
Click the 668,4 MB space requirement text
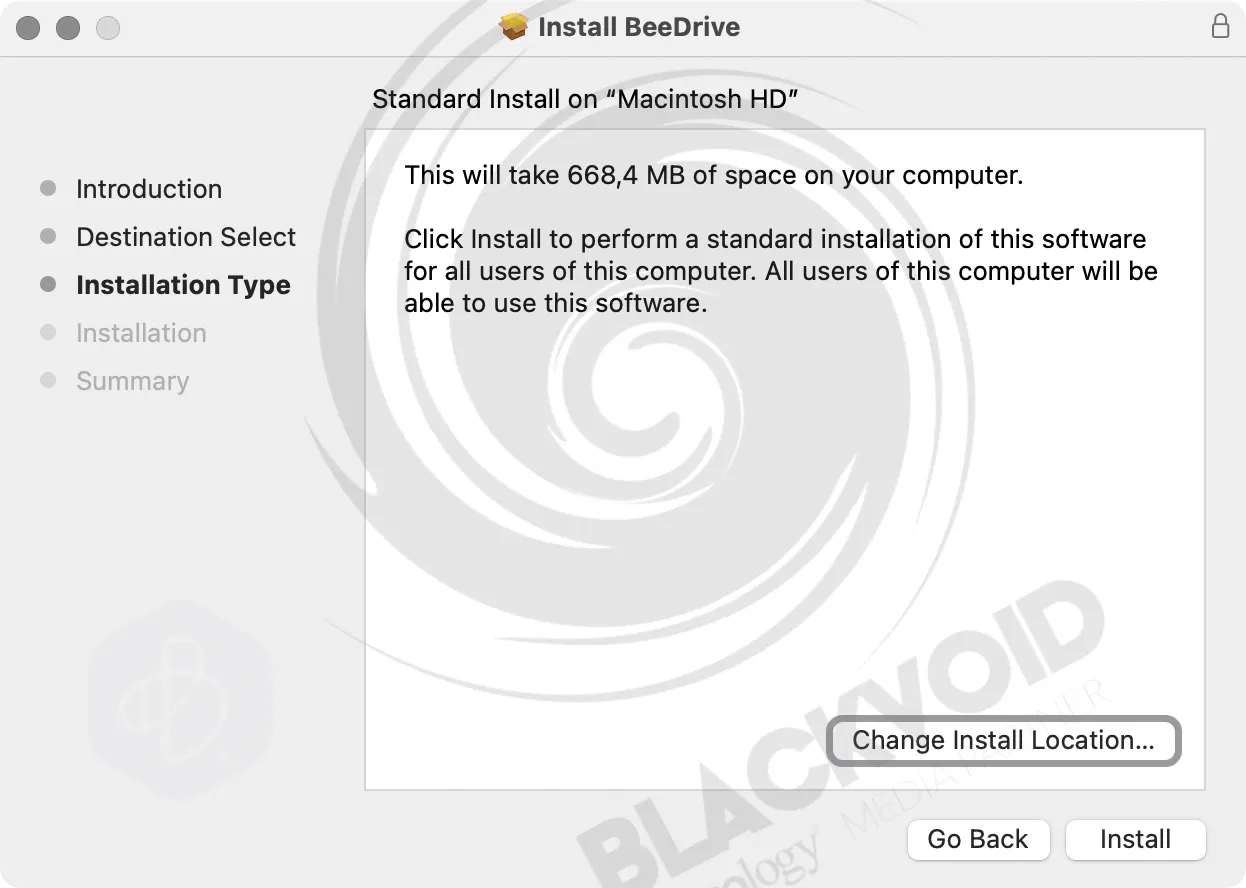coord(714,176)
